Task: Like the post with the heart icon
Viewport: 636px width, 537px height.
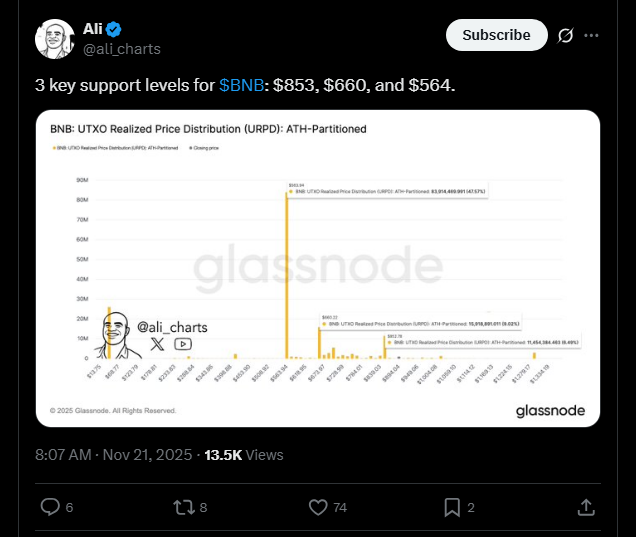Action: (319, 507)
